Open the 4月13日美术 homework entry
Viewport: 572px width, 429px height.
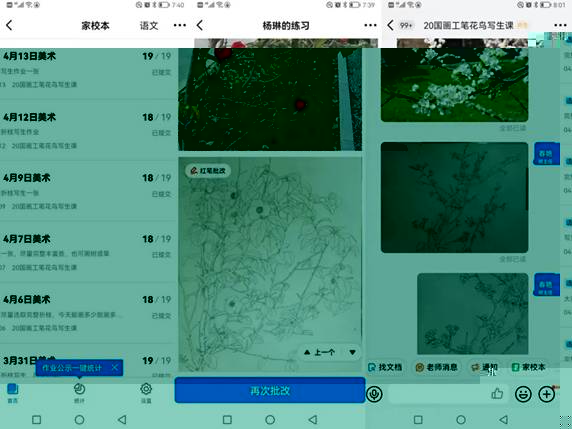coord(87,69)
